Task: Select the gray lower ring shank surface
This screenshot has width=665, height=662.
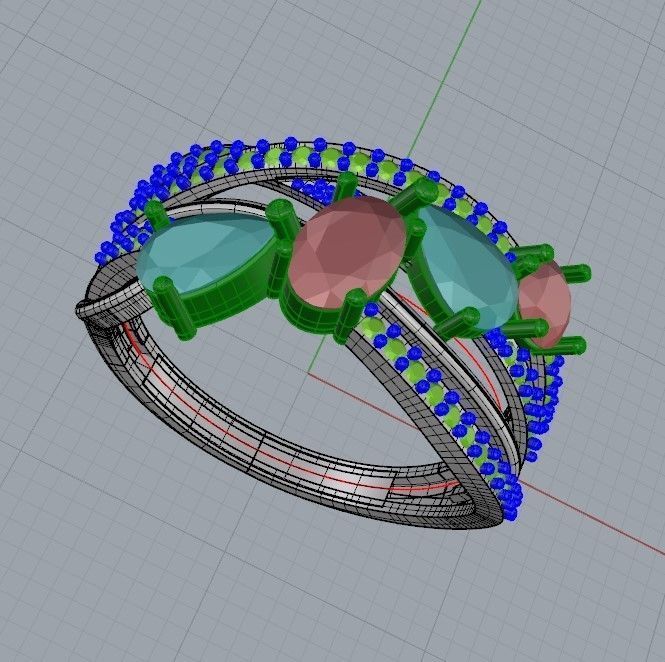Action: tap(271, 450)
